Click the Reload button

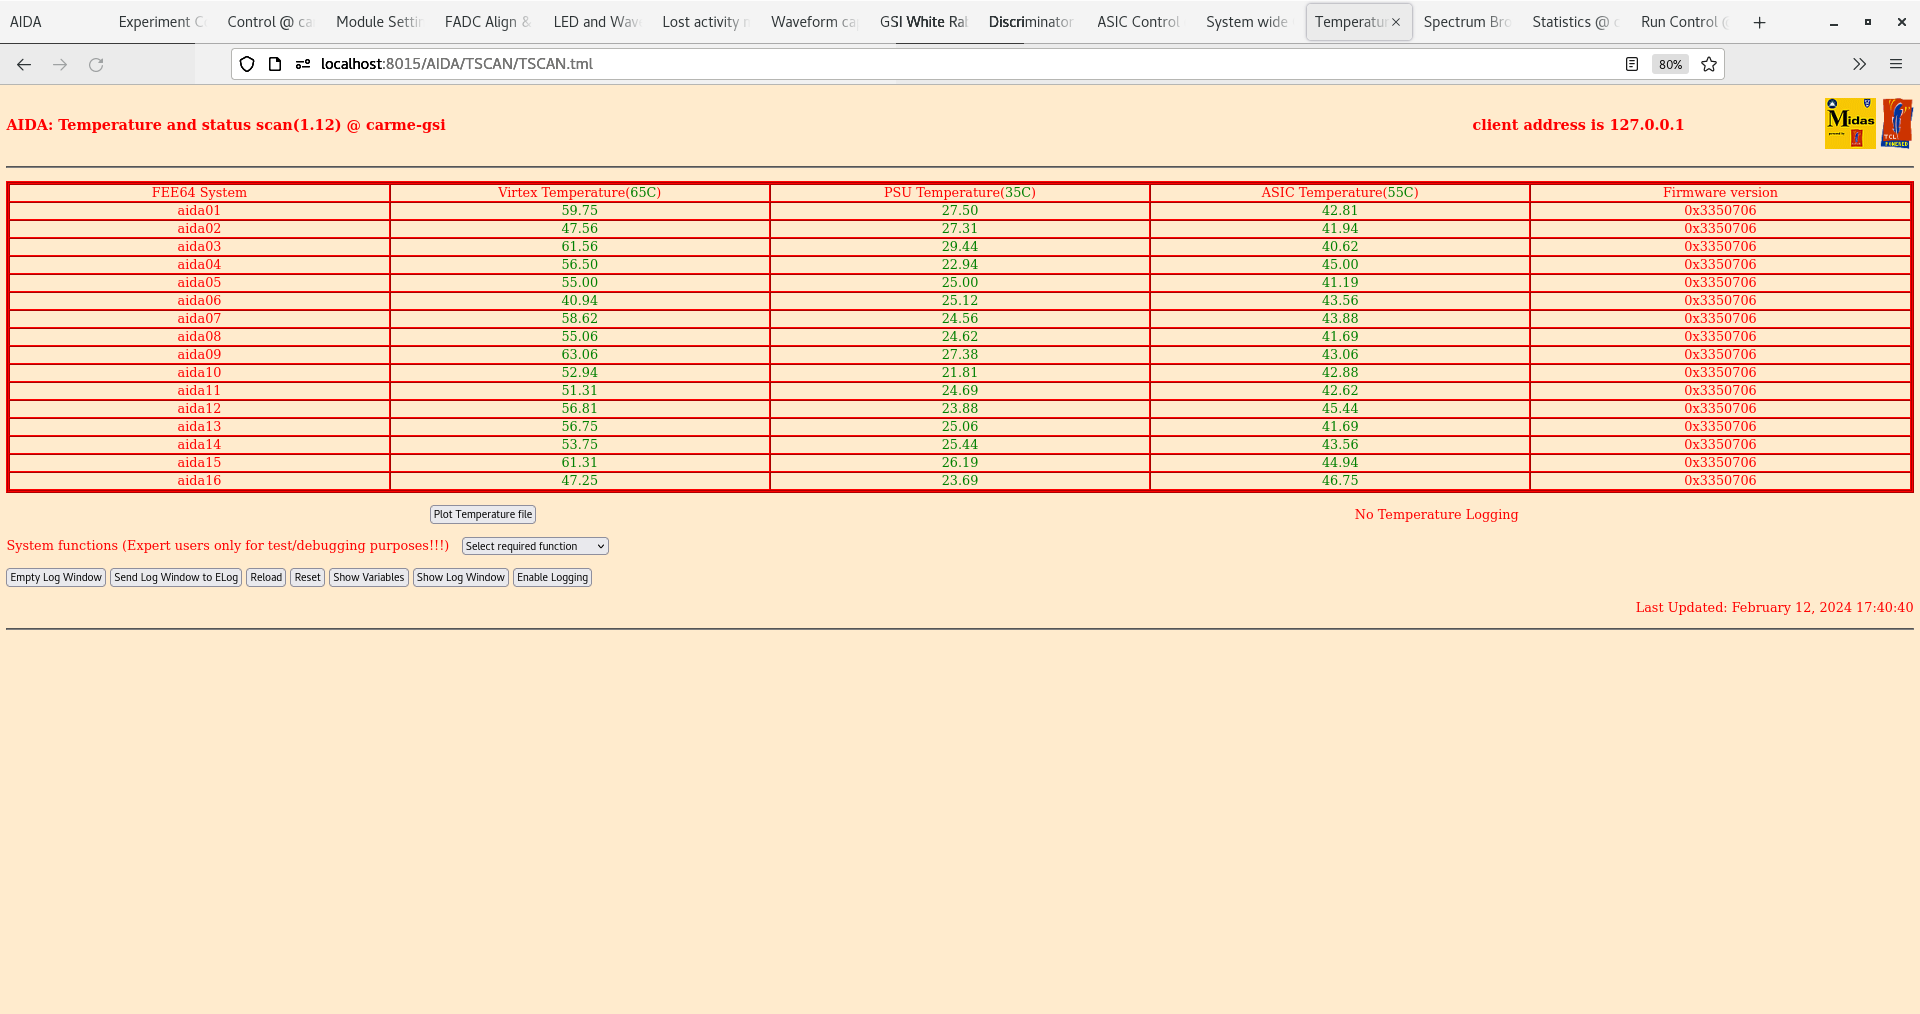click(x=266, y=577)
